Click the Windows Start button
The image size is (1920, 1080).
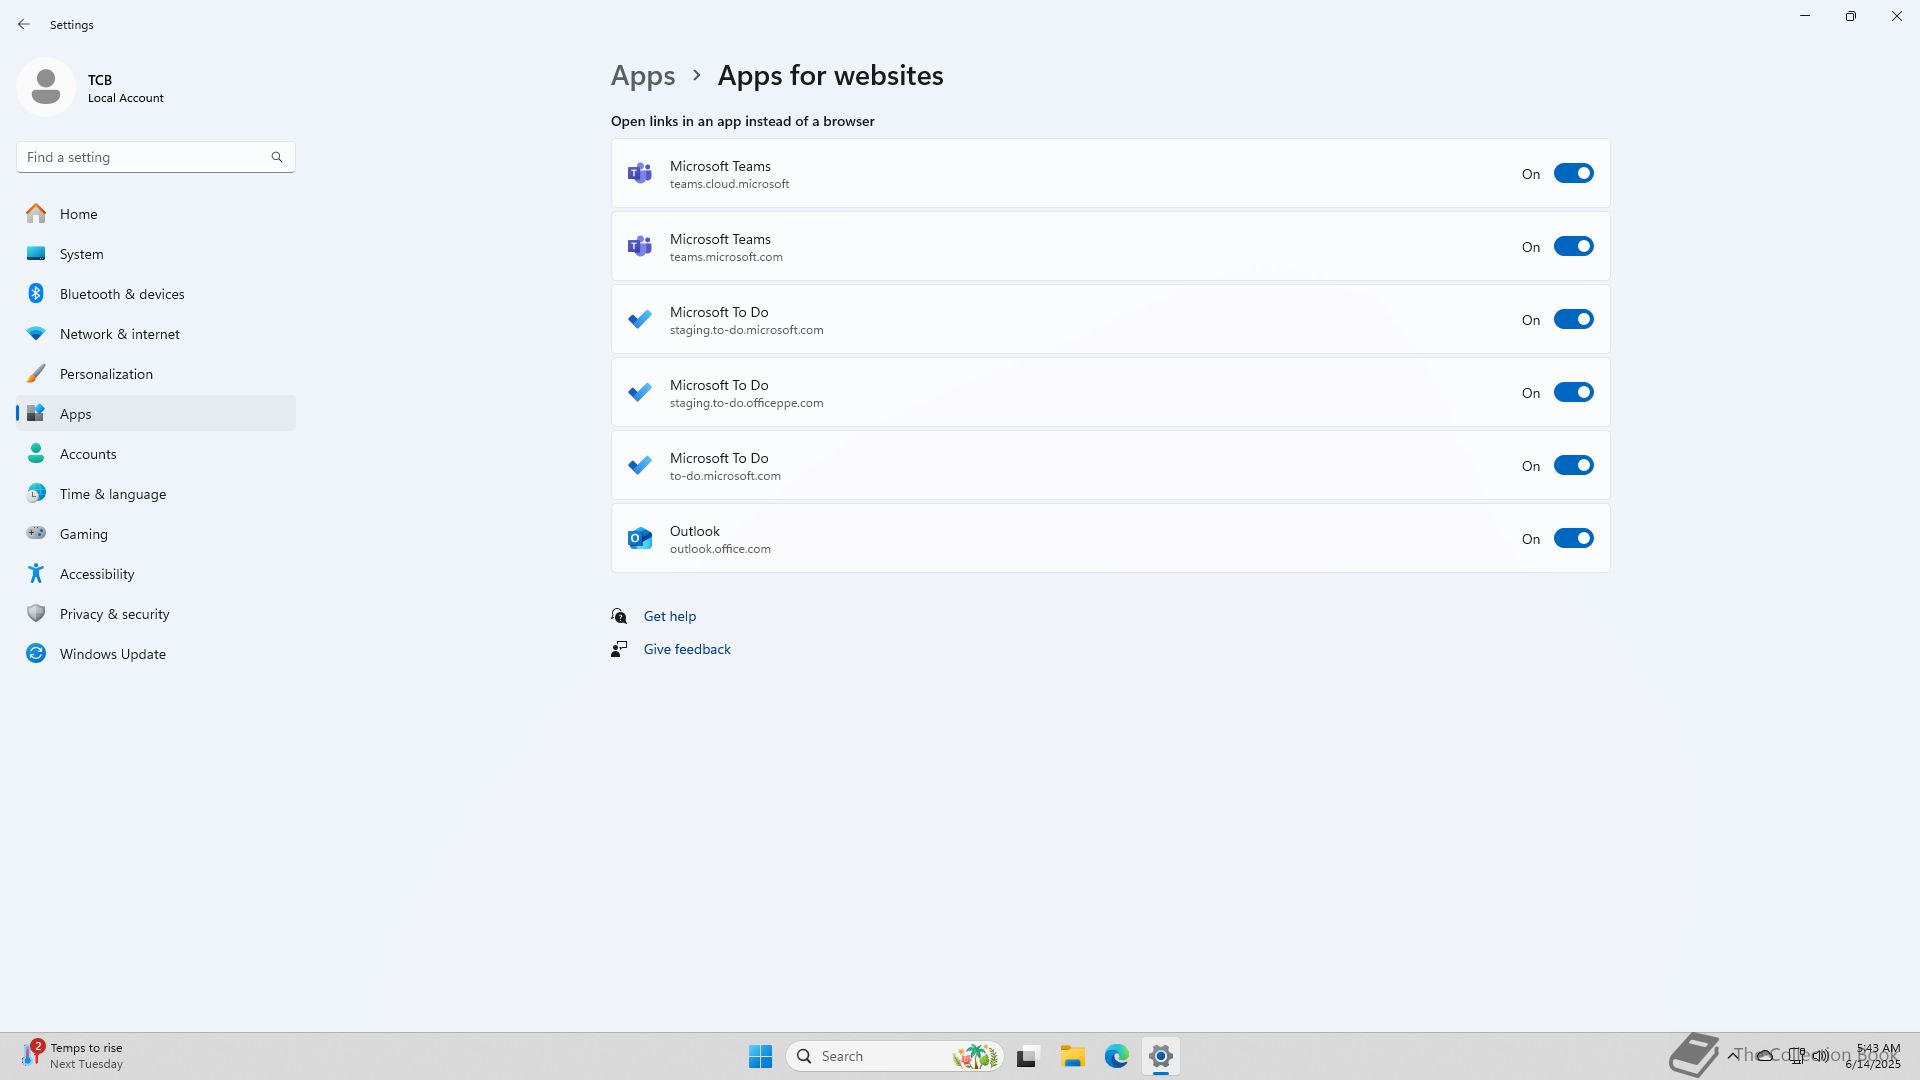(760, 1056)
